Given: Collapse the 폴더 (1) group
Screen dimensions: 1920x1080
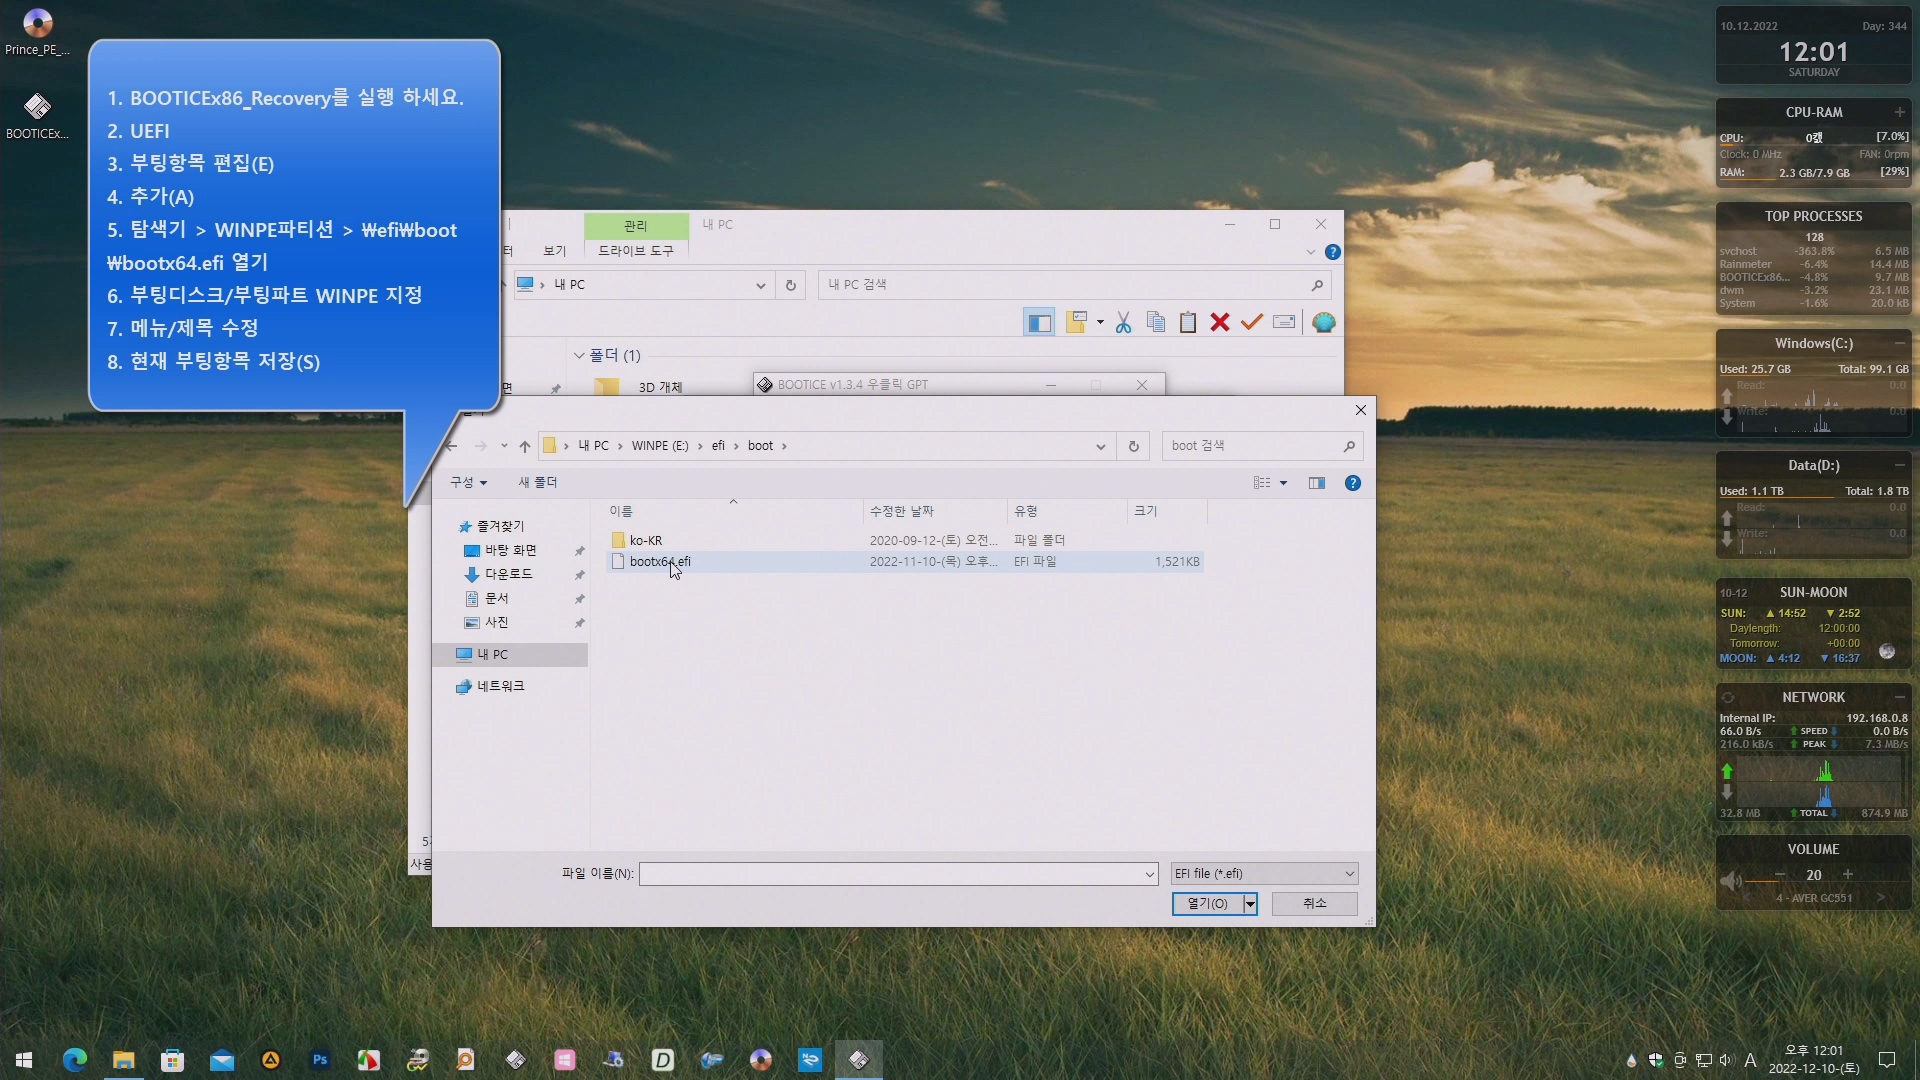Looking at the screenshot, I should (578, 356).
